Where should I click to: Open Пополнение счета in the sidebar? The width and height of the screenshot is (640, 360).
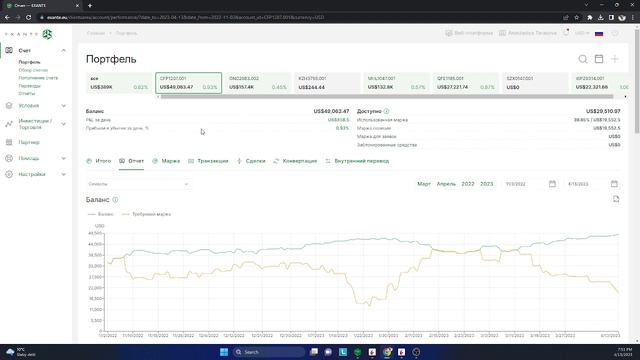(38, 78)
